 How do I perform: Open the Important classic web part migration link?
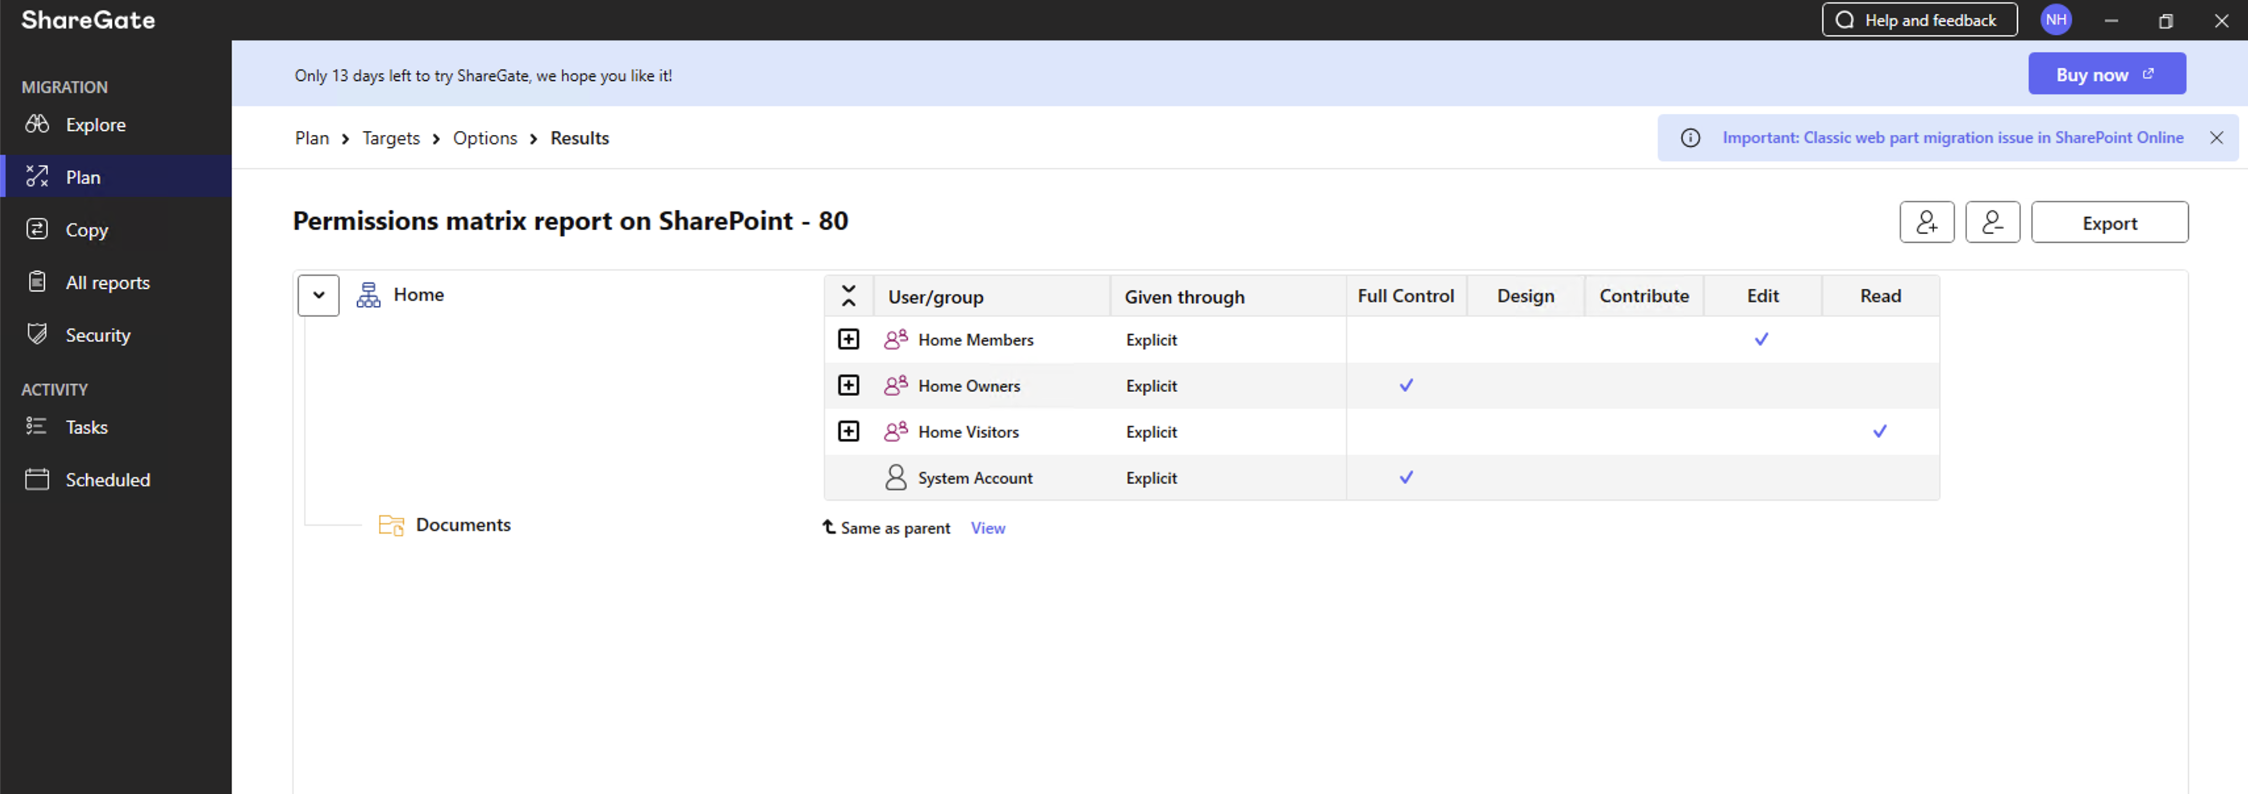tap(1953, 138)
